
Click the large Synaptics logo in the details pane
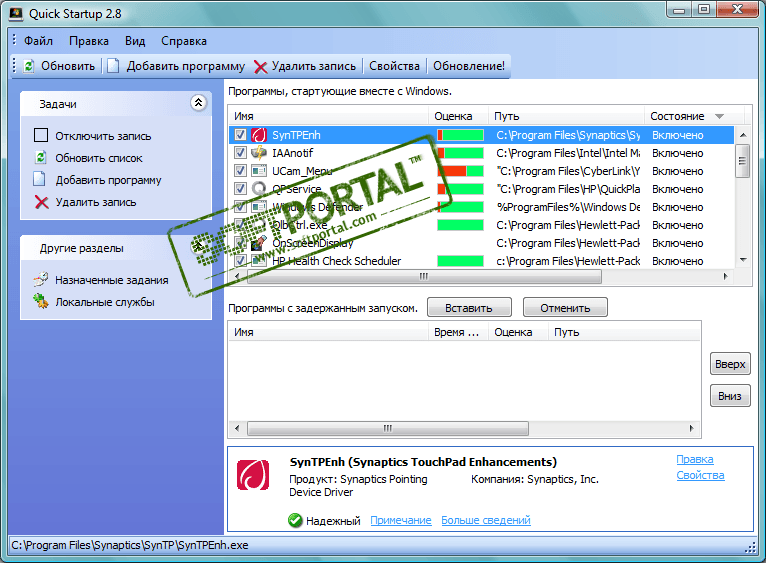253,475
